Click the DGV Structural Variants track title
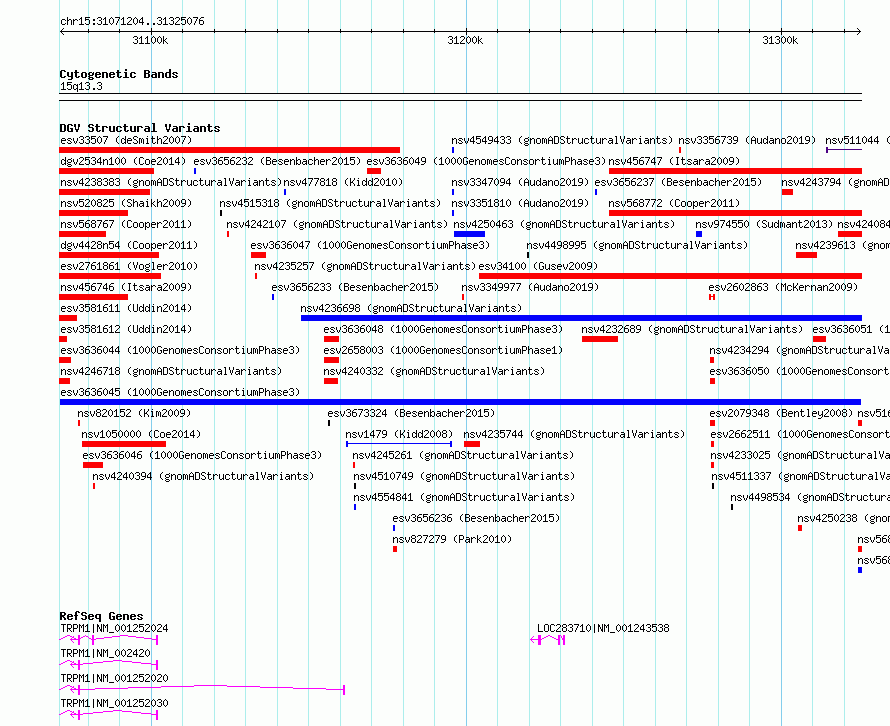Image resolution: width=890 pixels, height=726 pixels. (x=140, y=128)
